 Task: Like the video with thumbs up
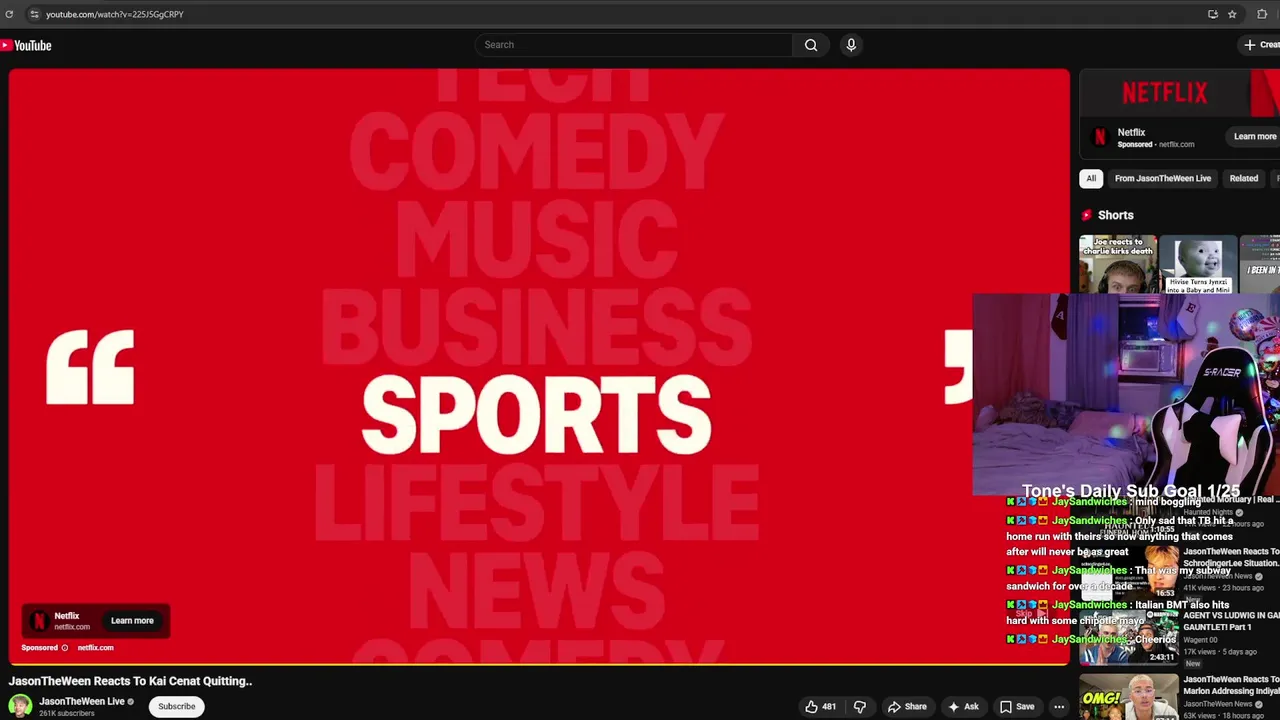pos(820,707)
